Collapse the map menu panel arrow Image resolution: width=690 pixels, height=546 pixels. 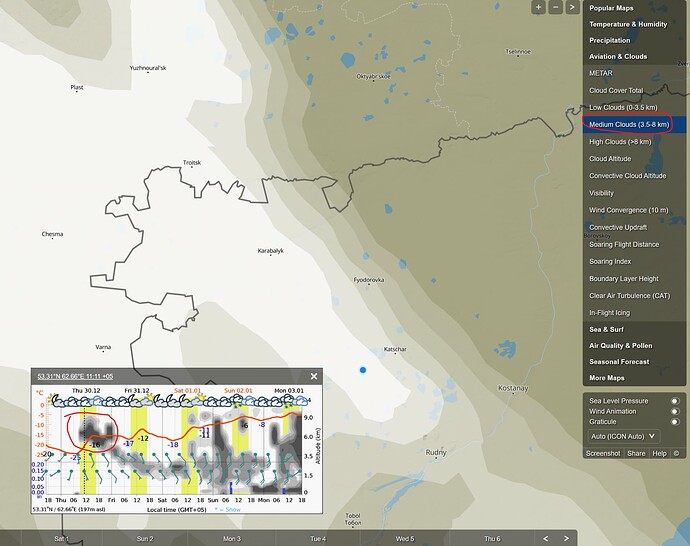(572, 7)
